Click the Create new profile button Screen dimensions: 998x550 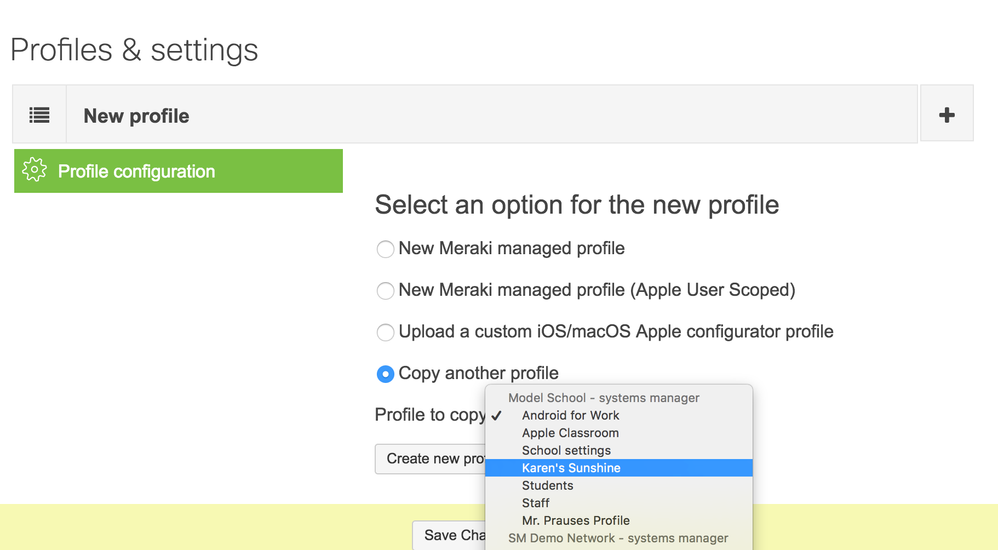pos(431,458)
